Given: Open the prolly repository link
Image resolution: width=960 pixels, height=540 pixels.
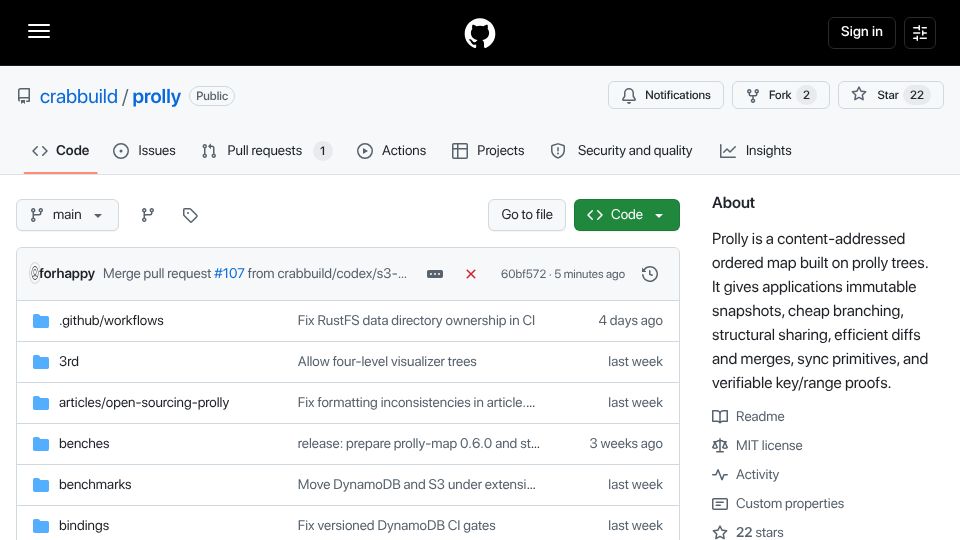Looking at the screenshot, I should pos(156,97).
